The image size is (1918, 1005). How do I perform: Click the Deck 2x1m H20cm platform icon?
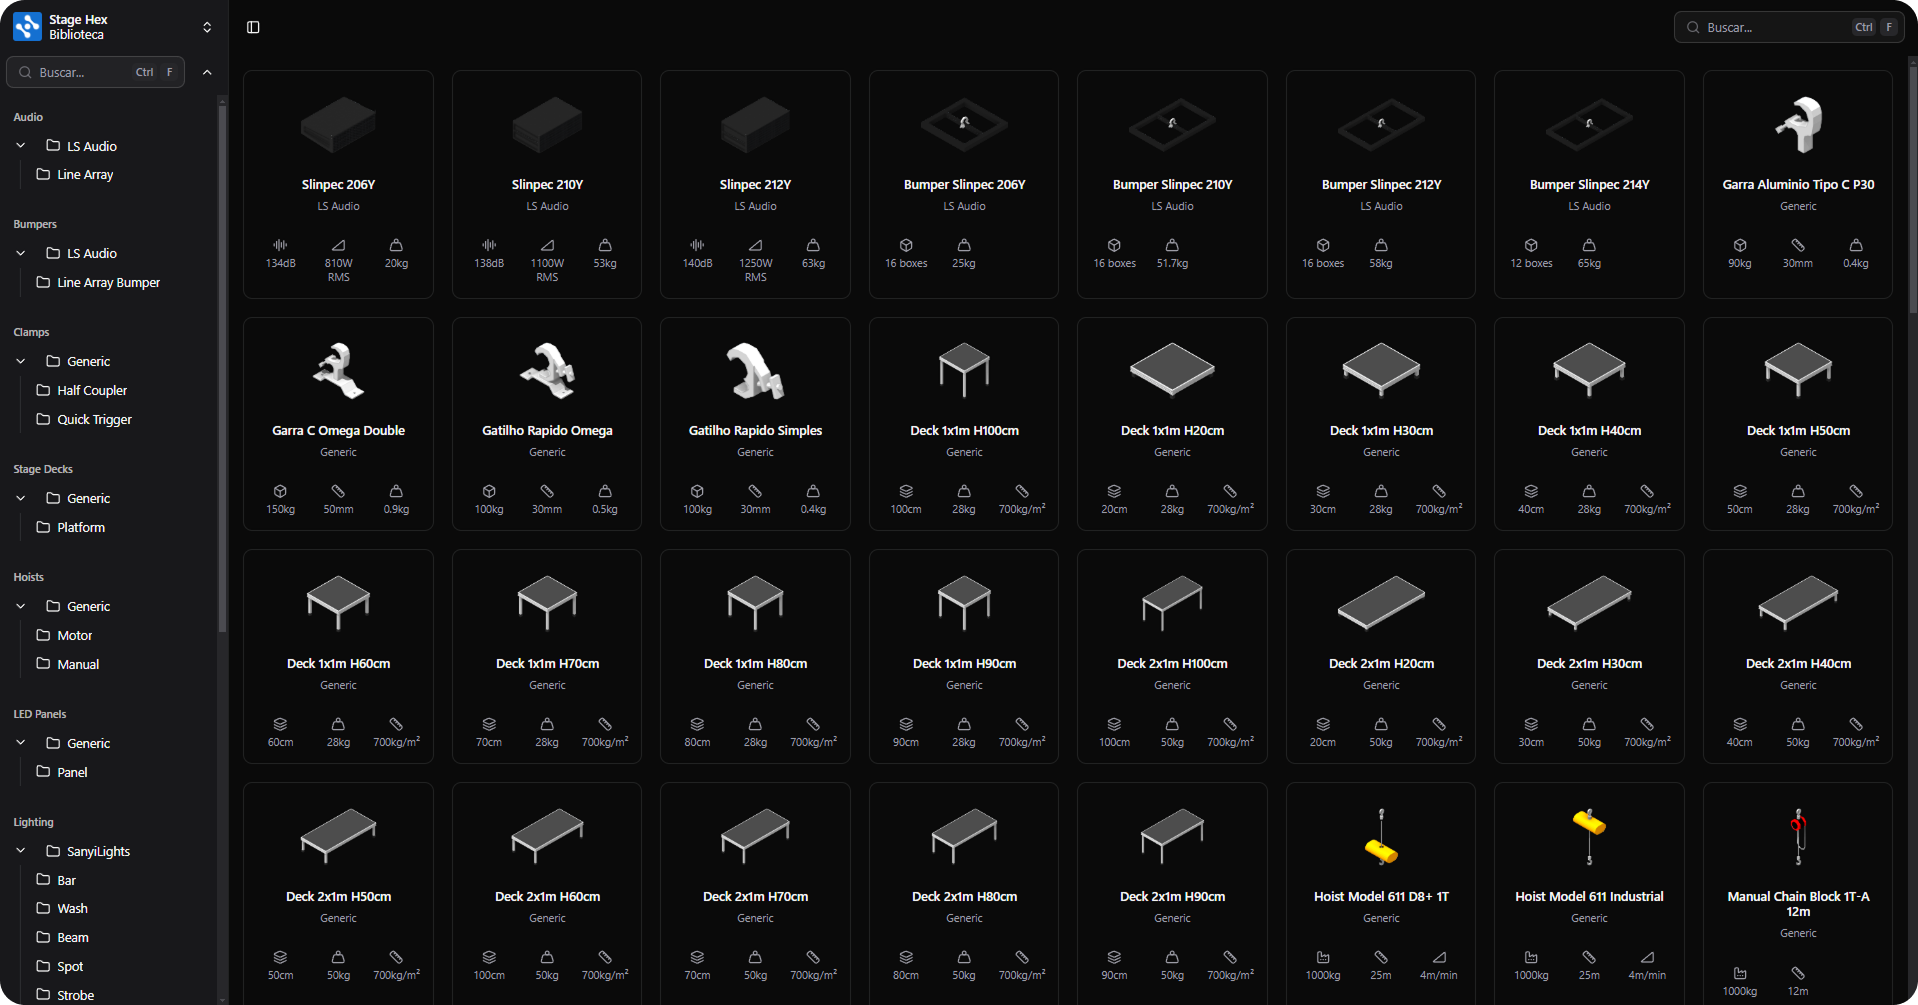pos(1381,603)
